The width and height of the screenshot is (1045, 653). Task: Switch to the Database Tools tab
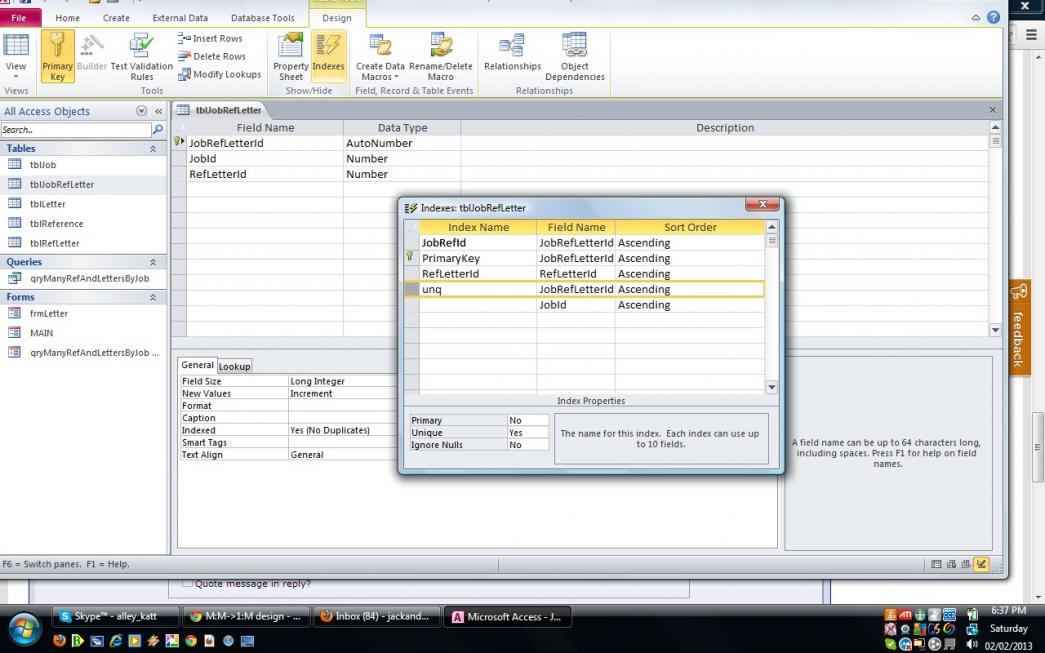coord(262,18)
